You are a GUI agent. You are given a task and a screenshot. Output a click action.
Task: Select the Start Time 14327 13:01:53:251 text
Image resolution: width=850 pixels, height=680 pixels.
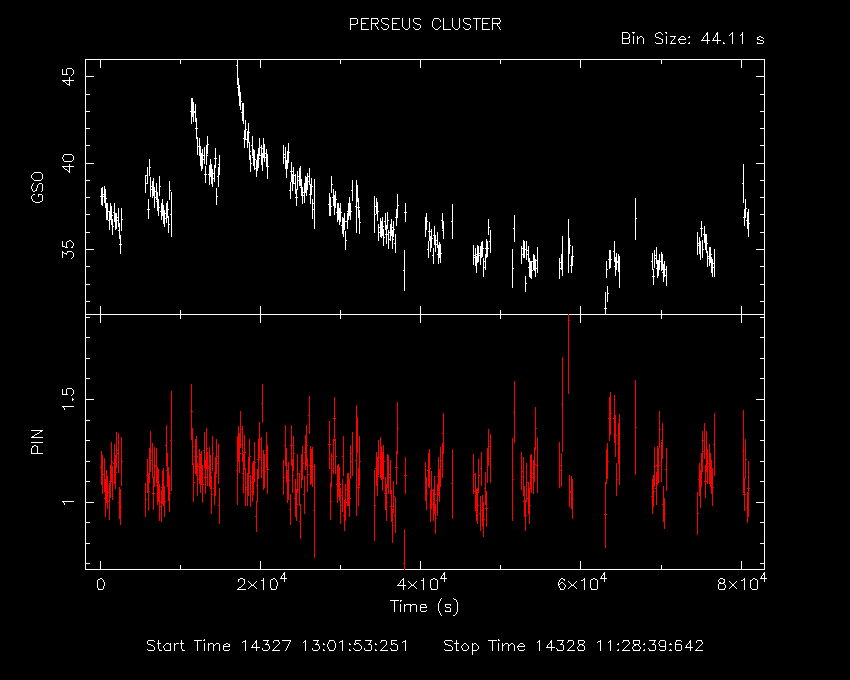(277, 646)
